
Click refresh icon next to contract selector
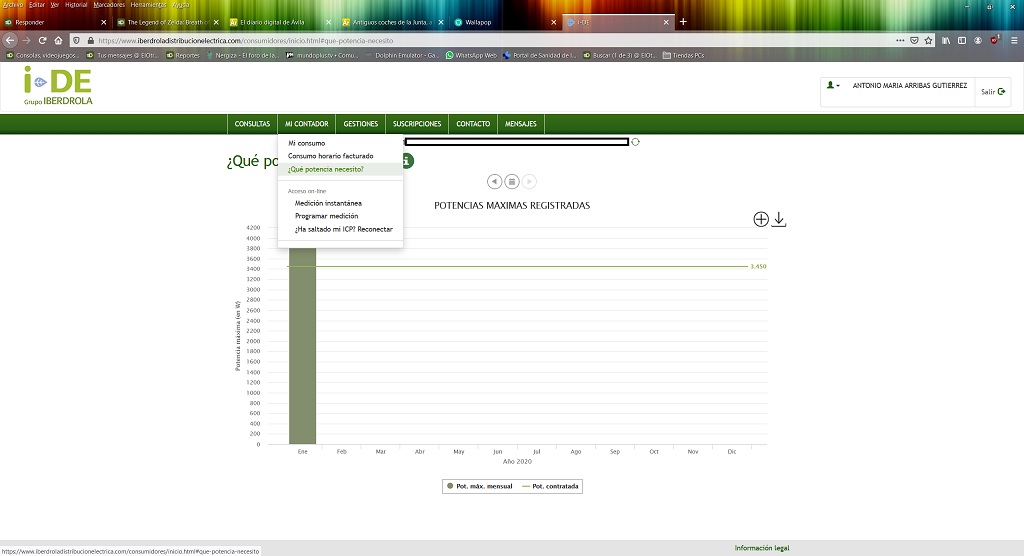pyautogui.click(x=635, y=142)
